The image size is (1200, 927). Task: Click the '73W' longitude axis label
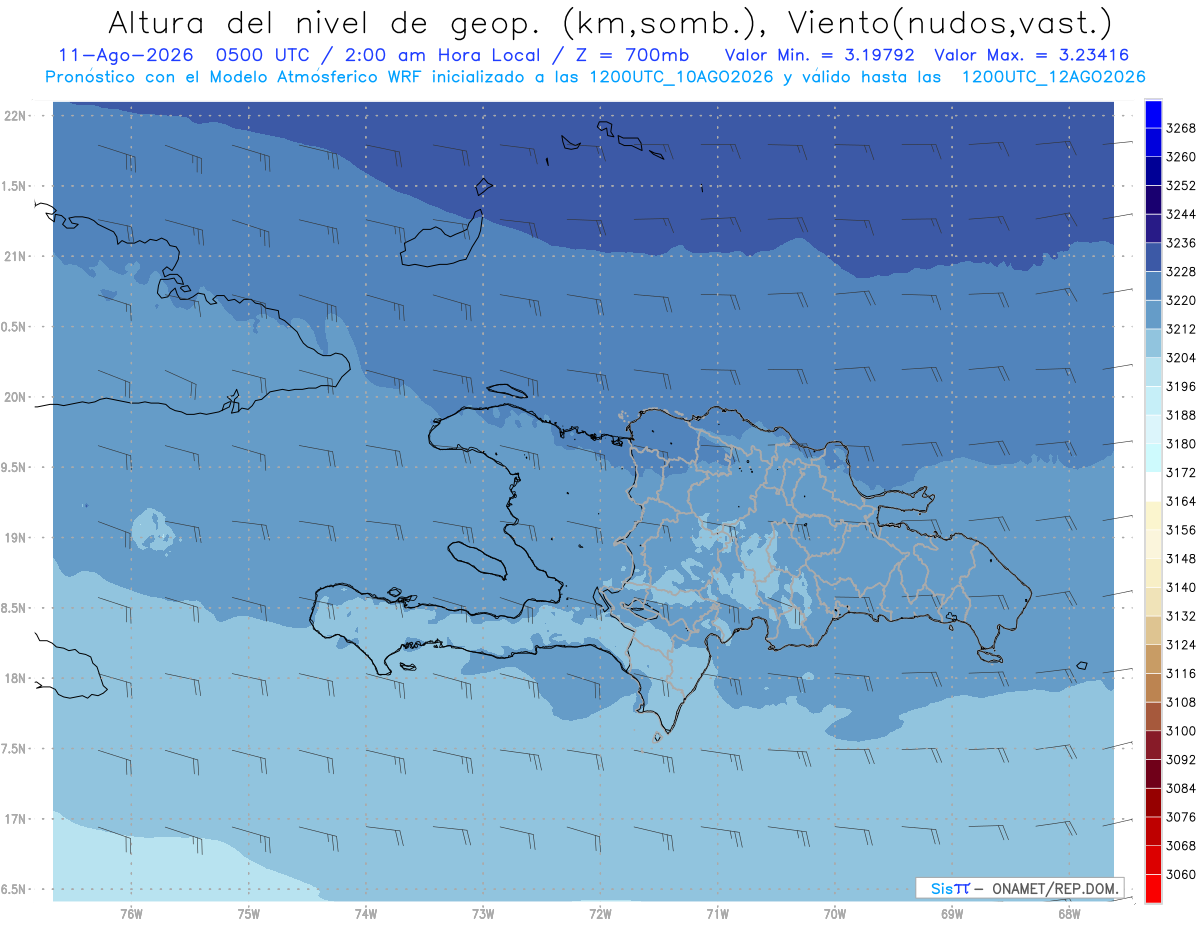483,914
